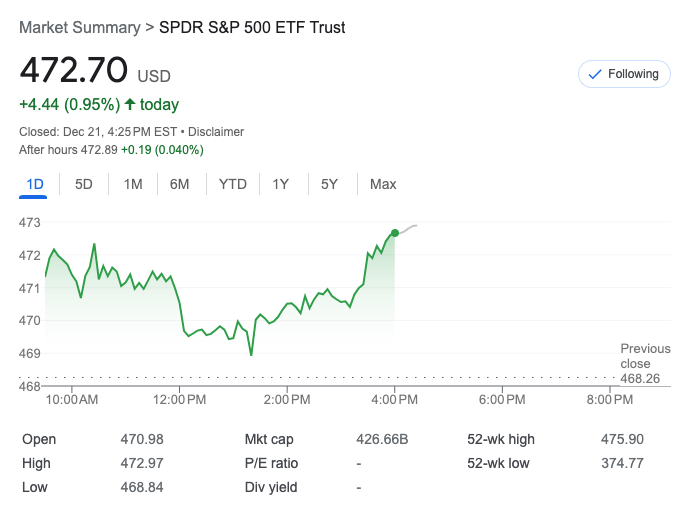Viewport: 684px width, 506px height.
Task: Click the Mkt cap value 426.66B
Action: click(383, 439)
